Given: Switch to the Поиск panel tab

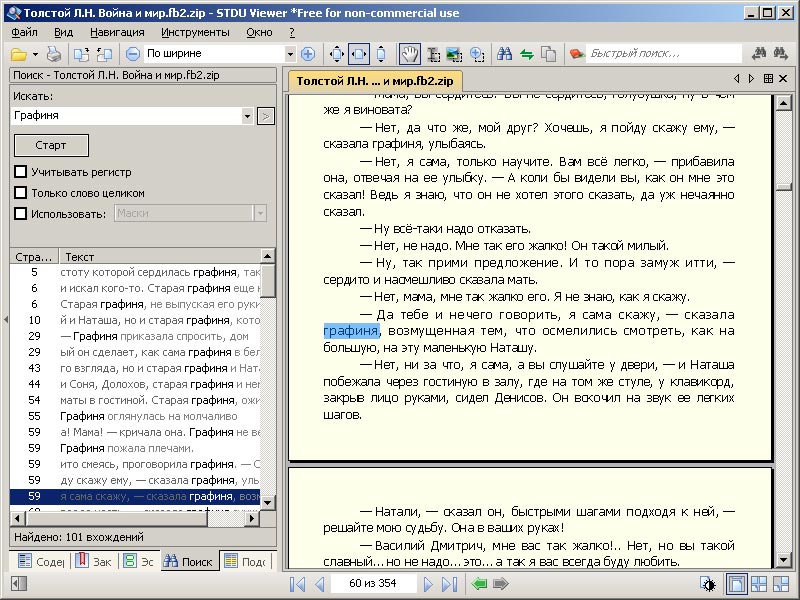Looking at the screenshot, I should coord(189,562).
